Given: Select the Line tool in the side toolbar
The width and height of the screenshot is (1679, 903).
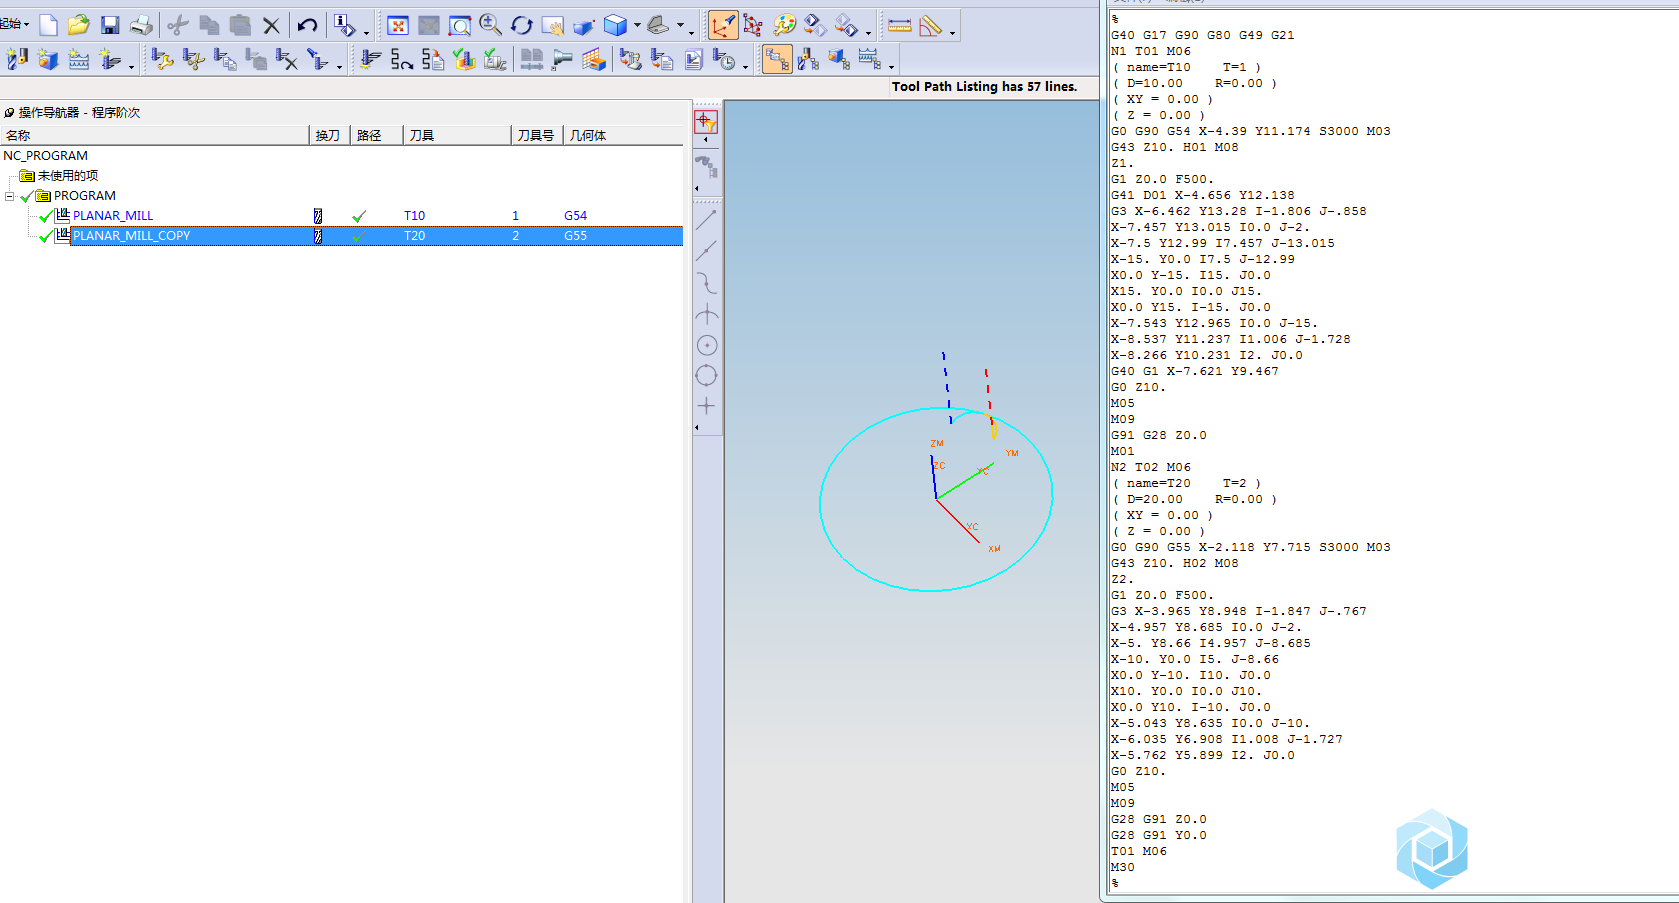Looking at the screenshot, I should click(x=706, y=218).
